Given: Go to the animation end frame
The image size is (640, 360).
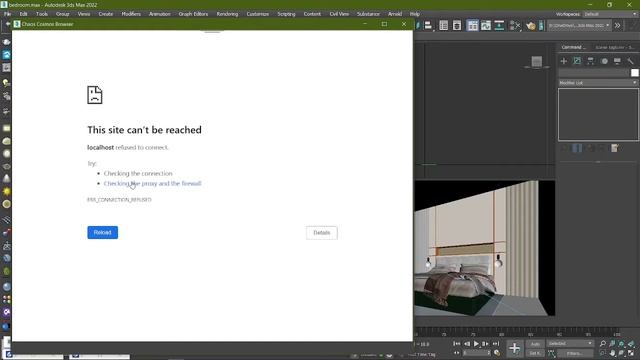Looking at the screenshot, I should 496,344.
